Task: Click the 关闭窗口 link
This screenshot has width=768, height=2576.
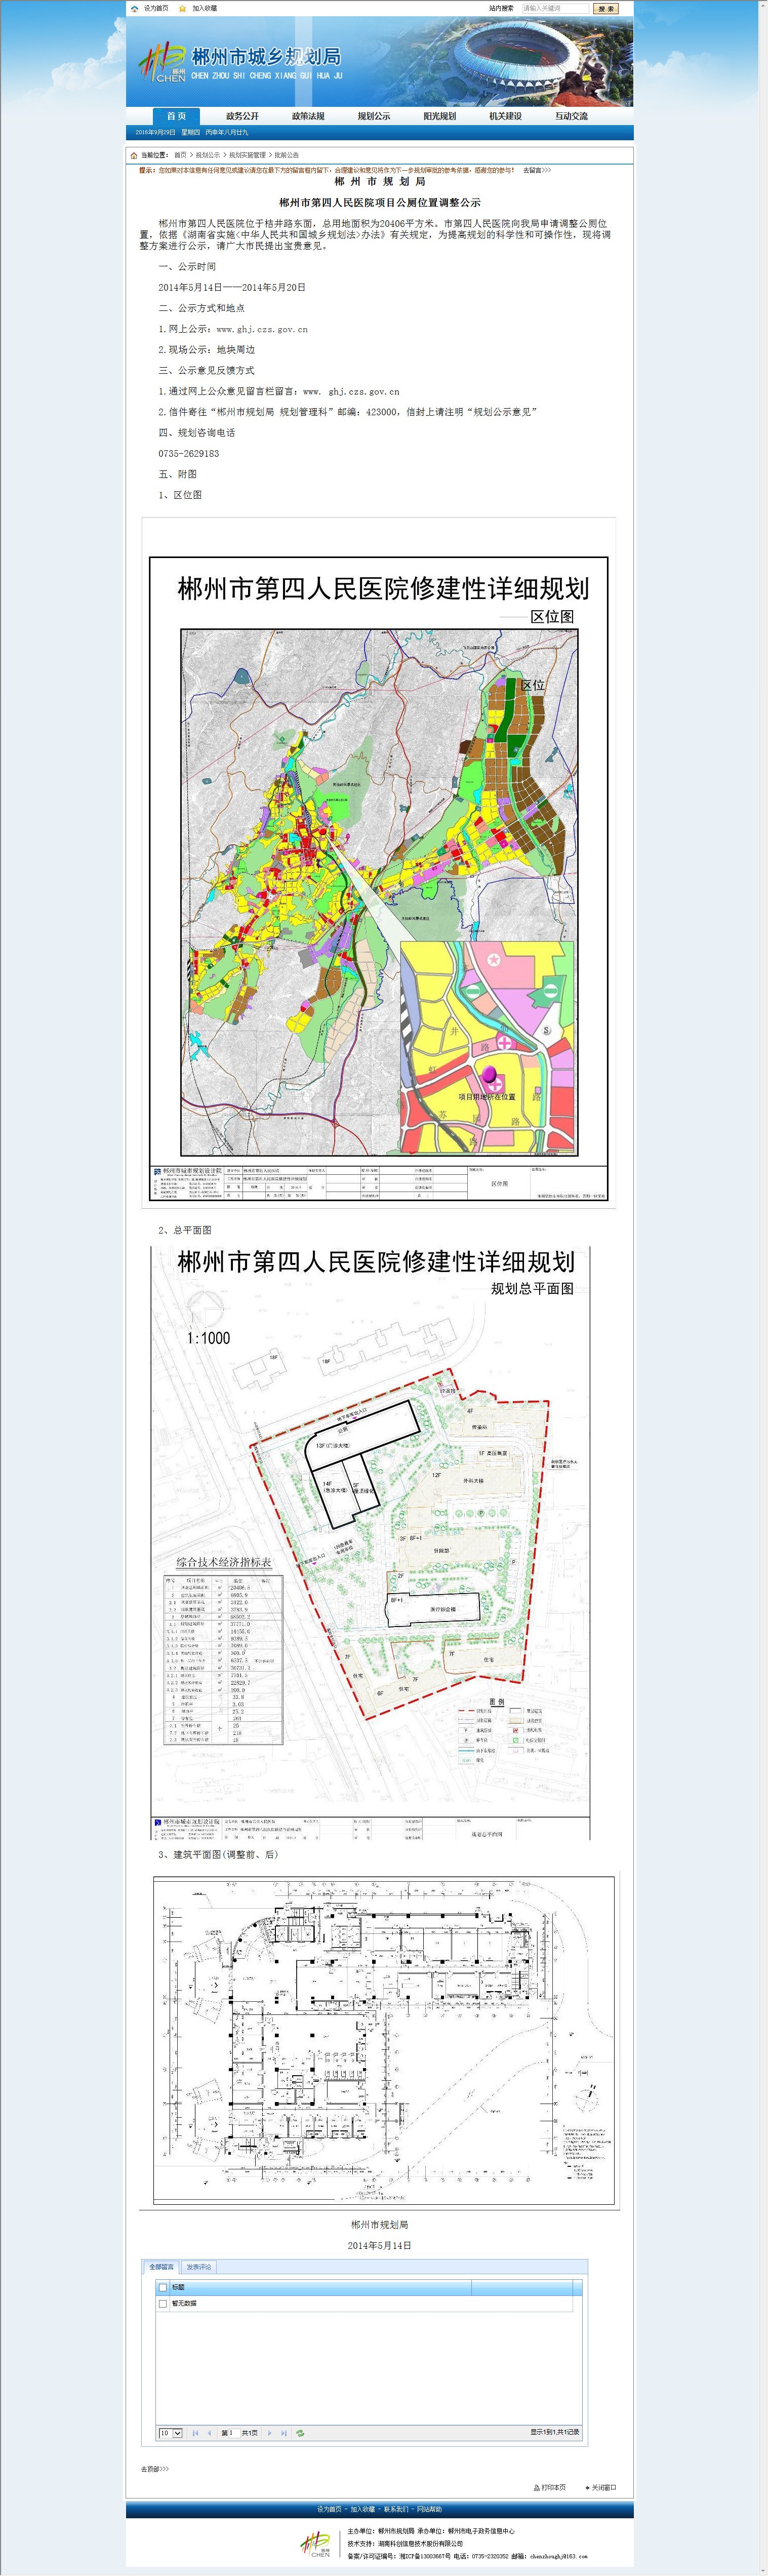Action: click(601, 2487)
